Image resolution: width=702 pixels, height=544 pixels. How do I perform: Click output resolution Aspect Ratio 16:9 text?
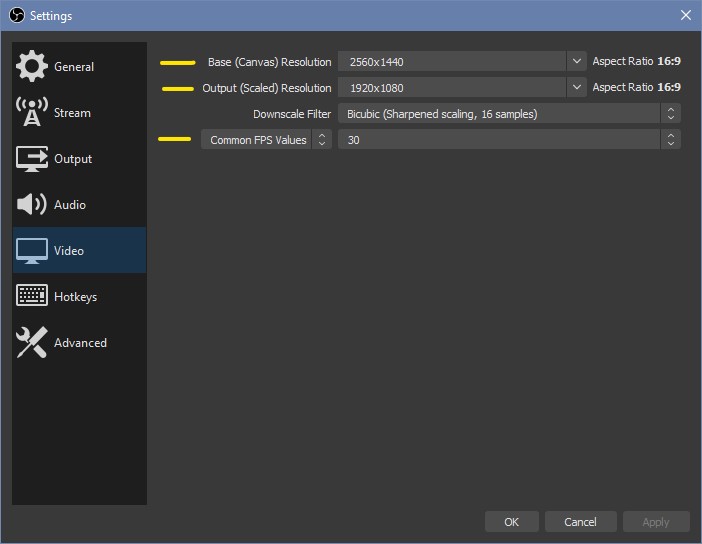tap(637, 87)
